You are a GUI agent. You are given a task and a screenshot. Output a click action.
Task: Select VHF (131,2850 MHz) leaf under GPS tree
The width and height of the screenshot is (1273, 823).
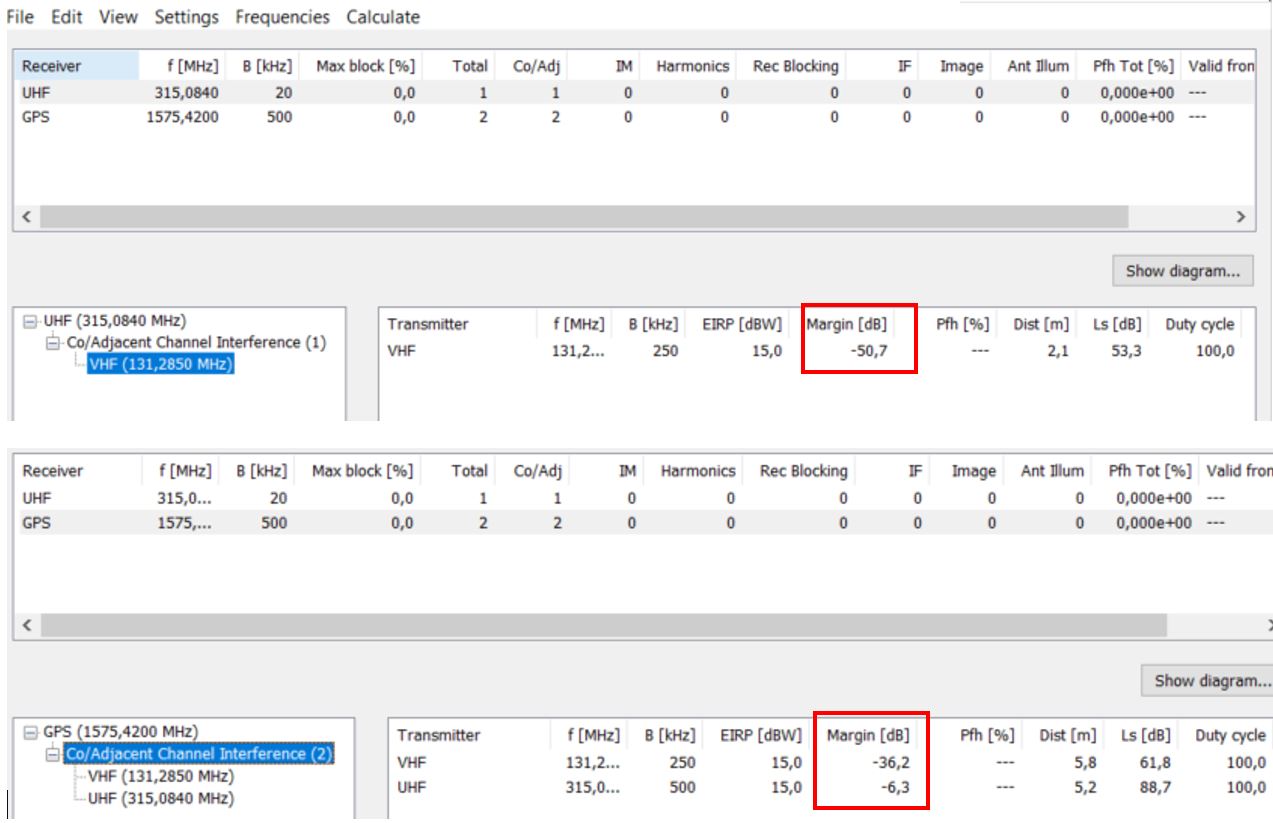(x=161, y=776)
